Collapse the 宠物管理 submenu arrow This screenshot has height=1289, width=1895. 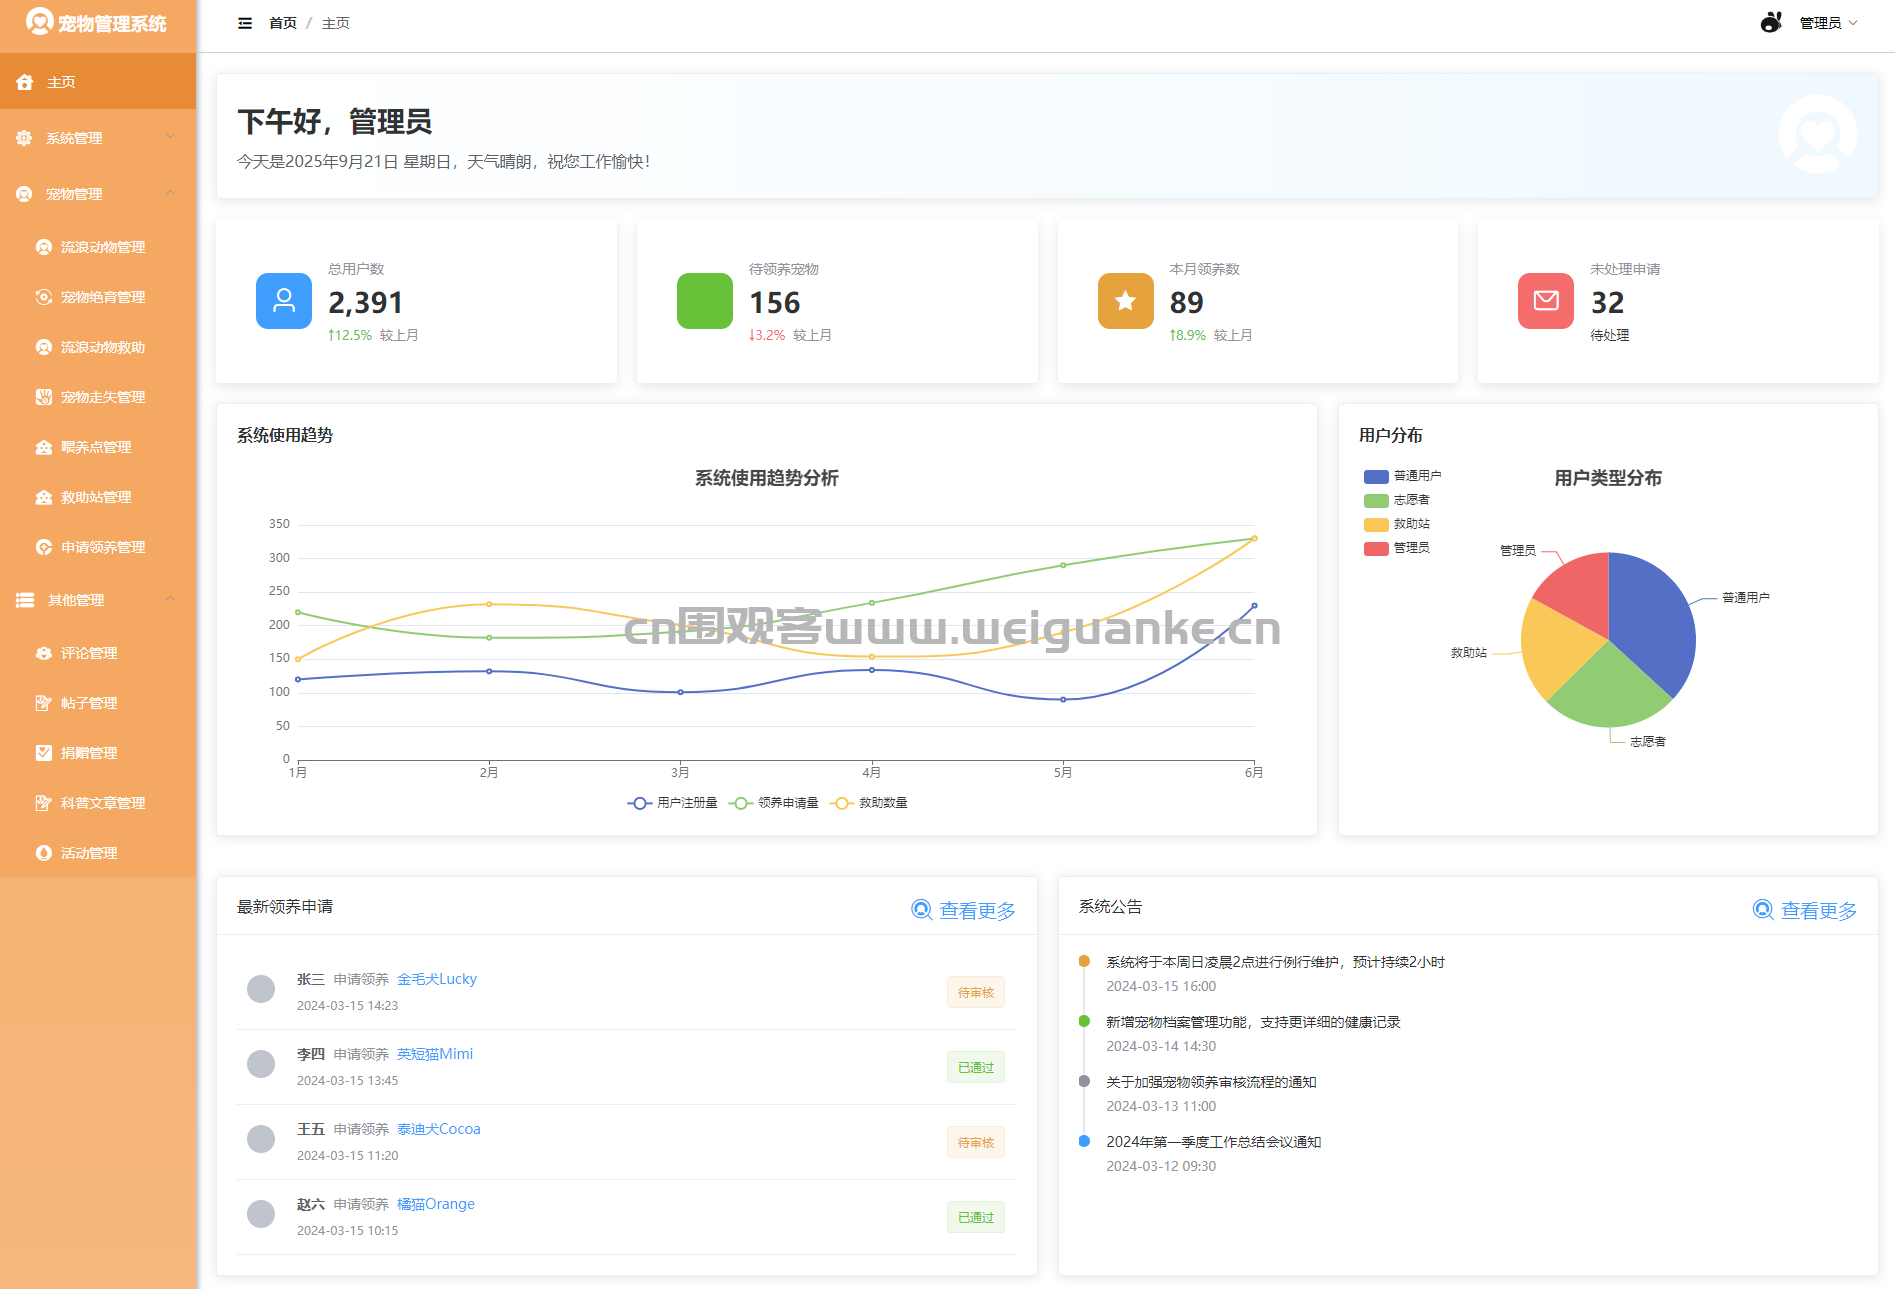tap(170, 193)
